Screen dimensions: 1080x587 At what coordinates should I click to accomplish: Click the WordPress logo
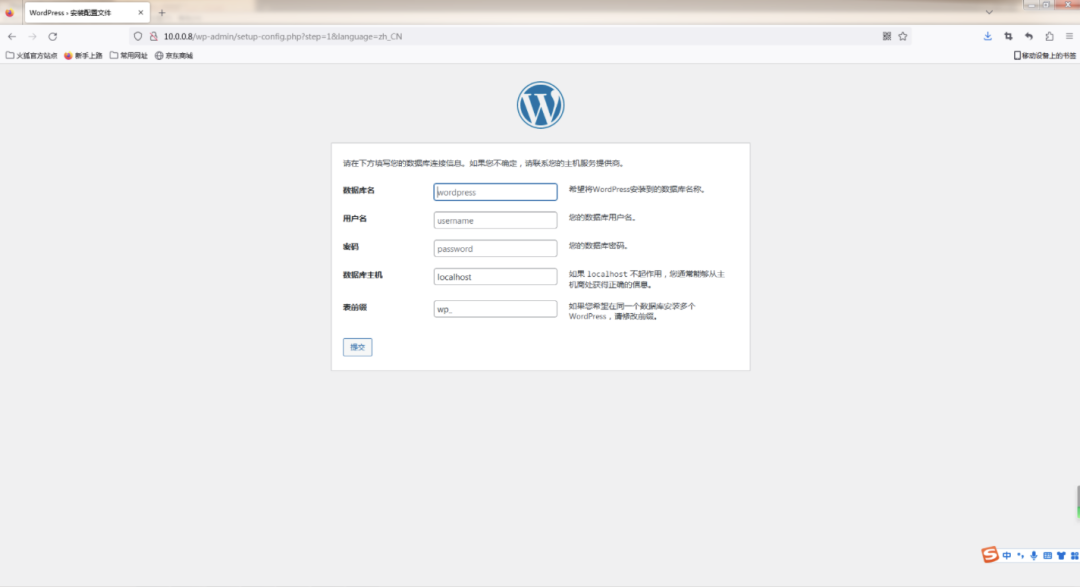coord(540,105)
